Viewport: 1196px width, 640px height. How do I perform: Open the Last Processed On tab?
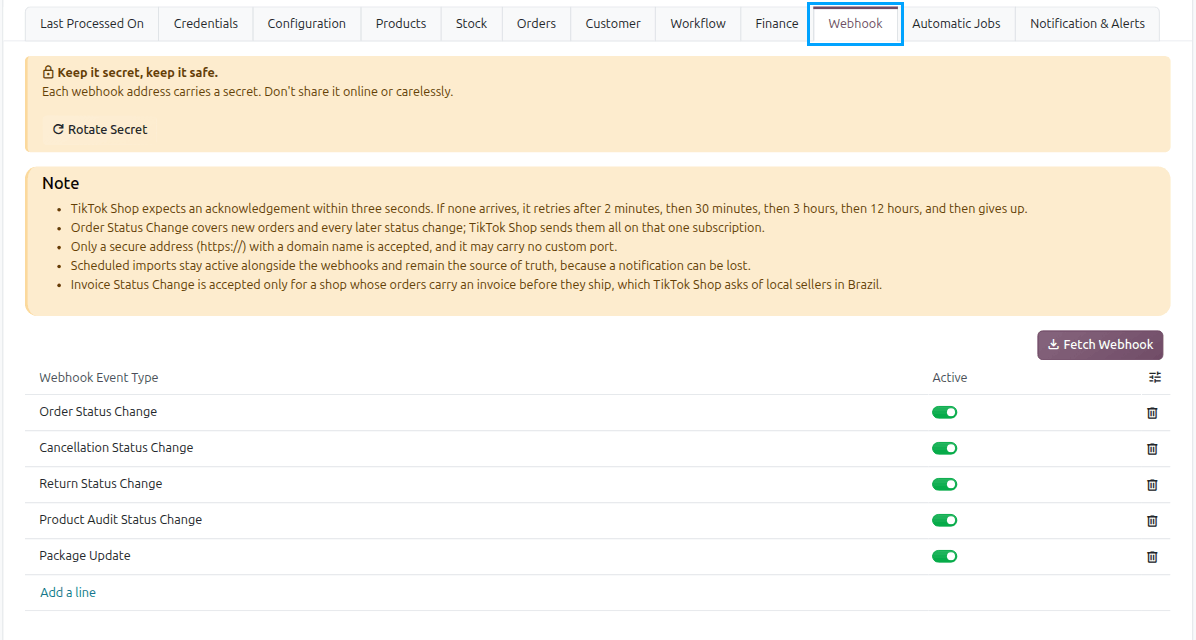tap(92, 24)
